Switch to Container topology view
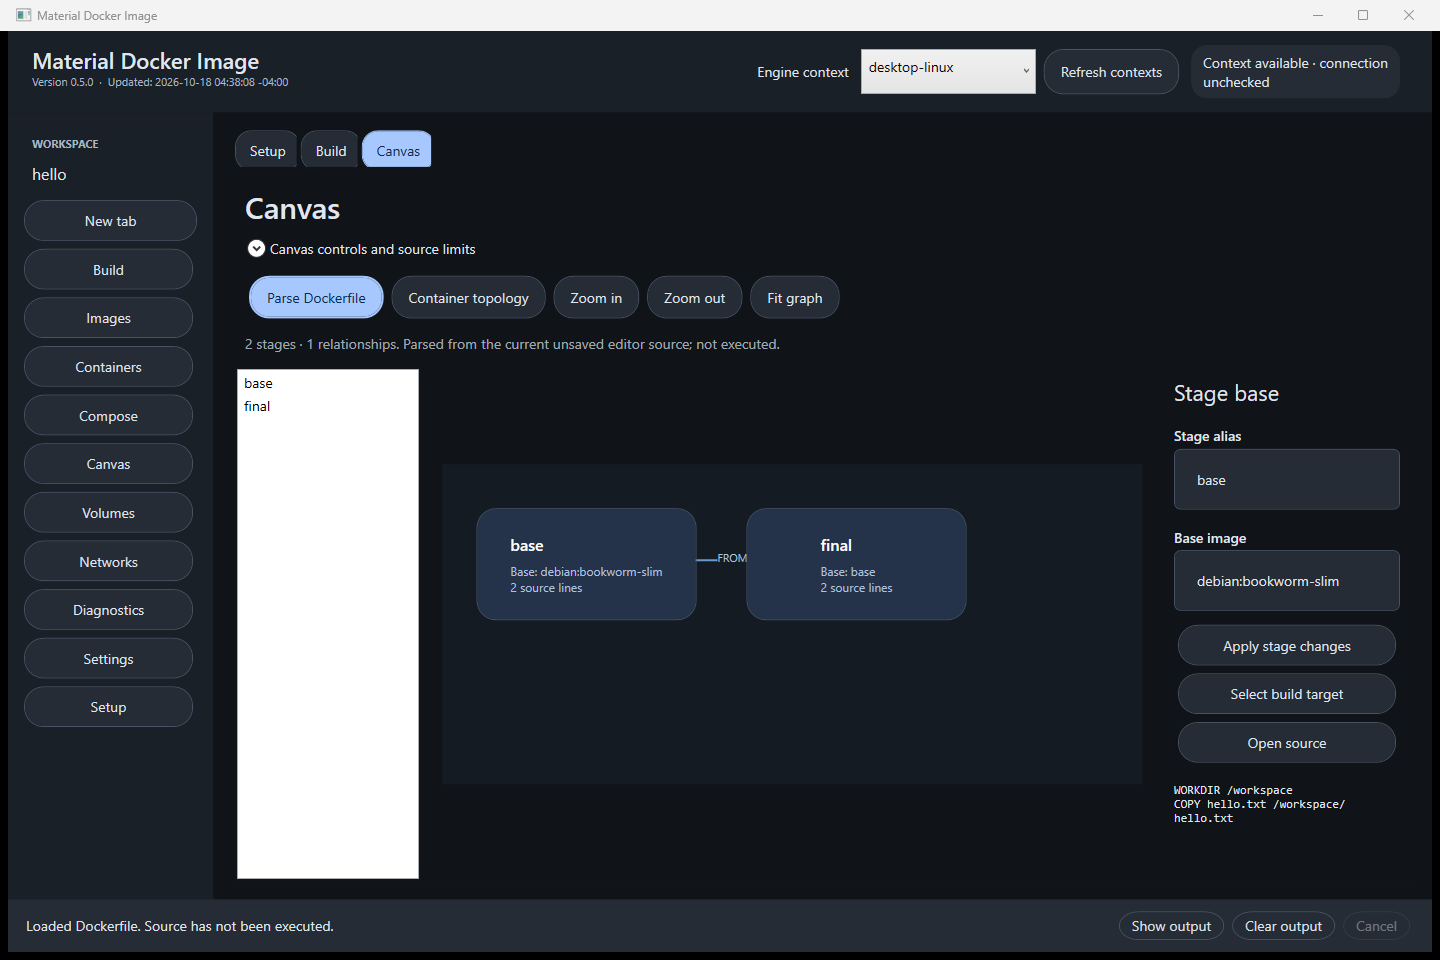 point(468,298)
